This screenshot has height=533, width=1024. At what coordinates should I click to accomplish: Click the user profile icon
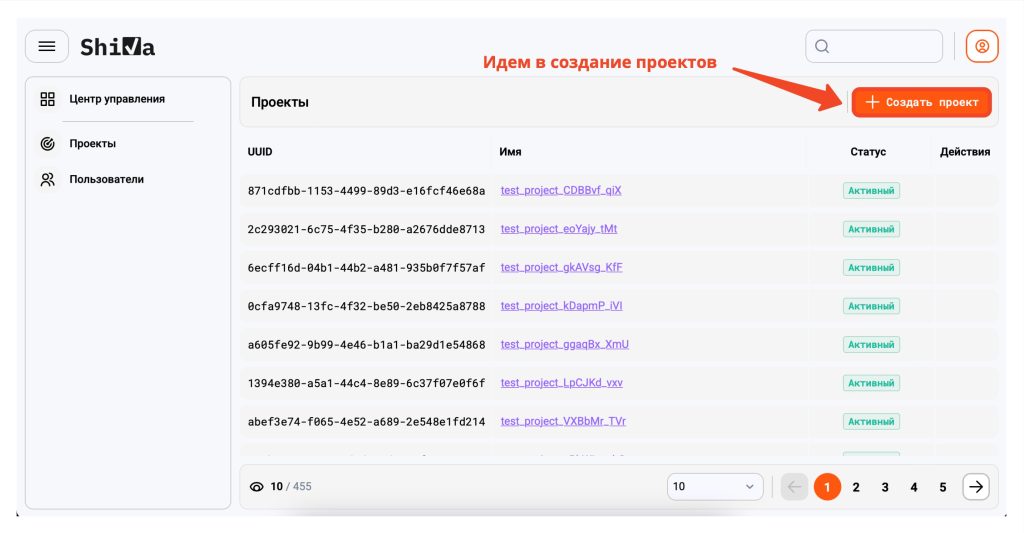click(981, 46)
